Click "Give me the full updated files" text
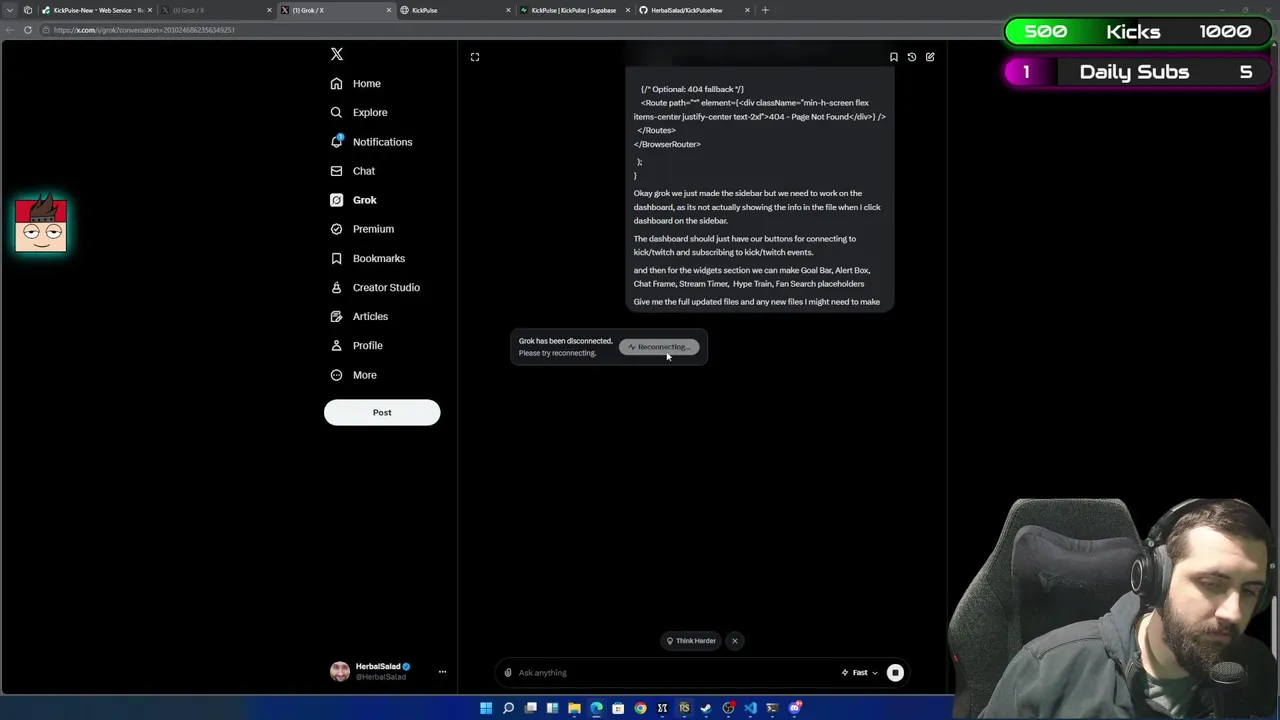The width and height of the screenshot is (1280, 720). (x=757, y=302)
